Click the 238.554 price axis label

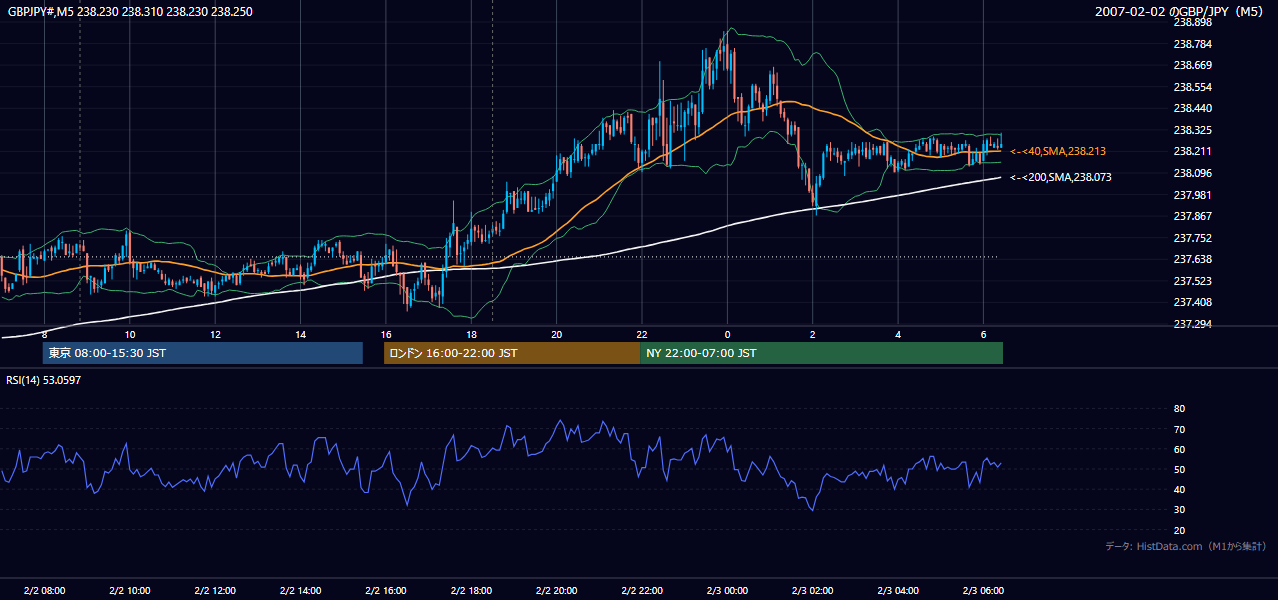click(1192, 87)
